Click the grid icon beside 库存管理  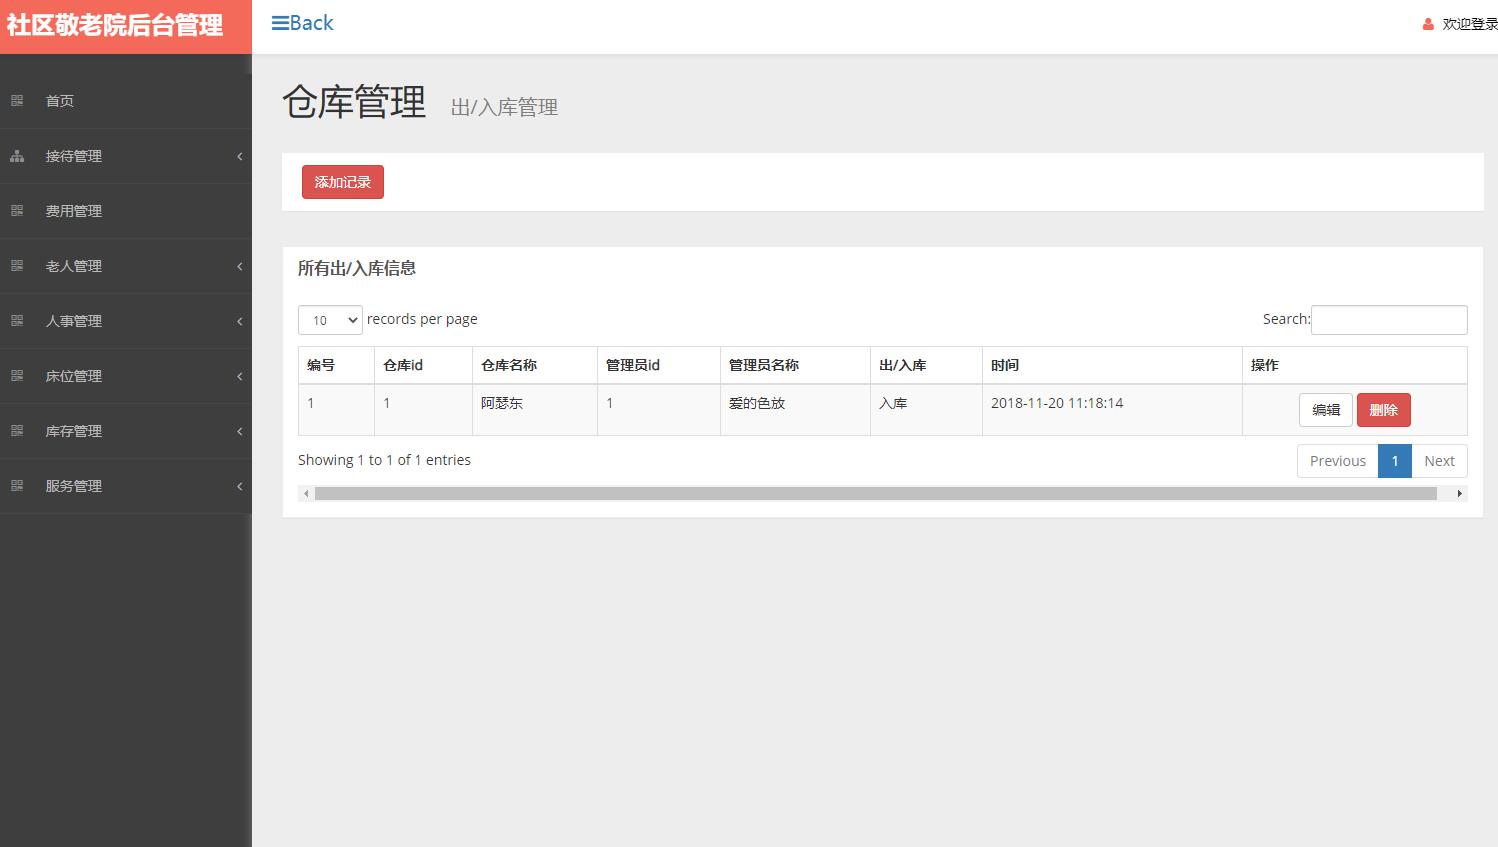[16, 431]
